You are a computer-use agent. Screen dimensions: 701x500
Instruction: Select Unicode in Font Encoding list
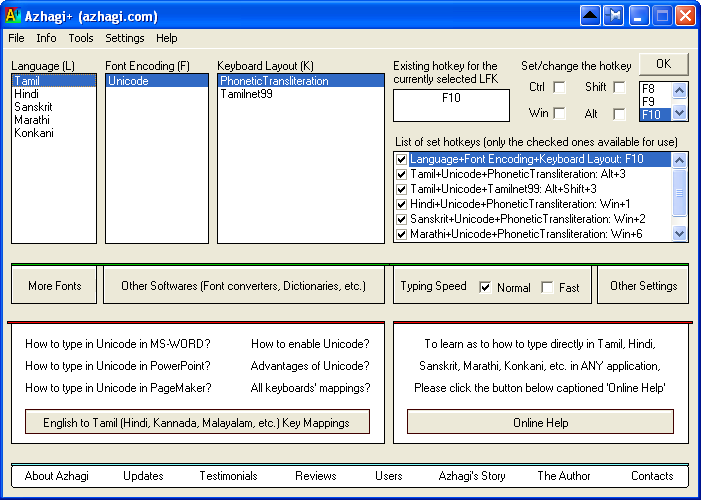tap(157, 81)
